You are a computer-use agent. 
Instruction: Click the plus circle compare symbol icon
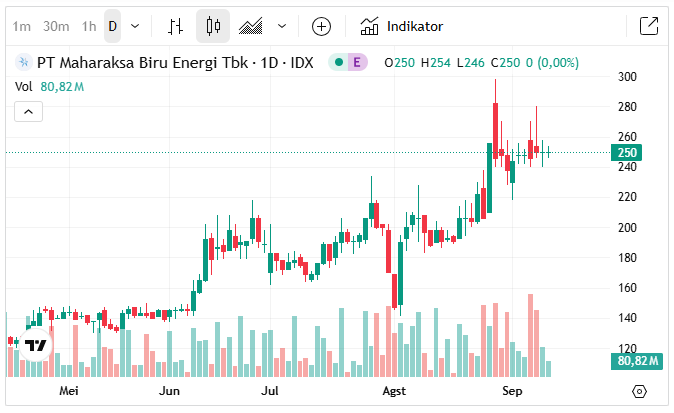pos(321,26)
